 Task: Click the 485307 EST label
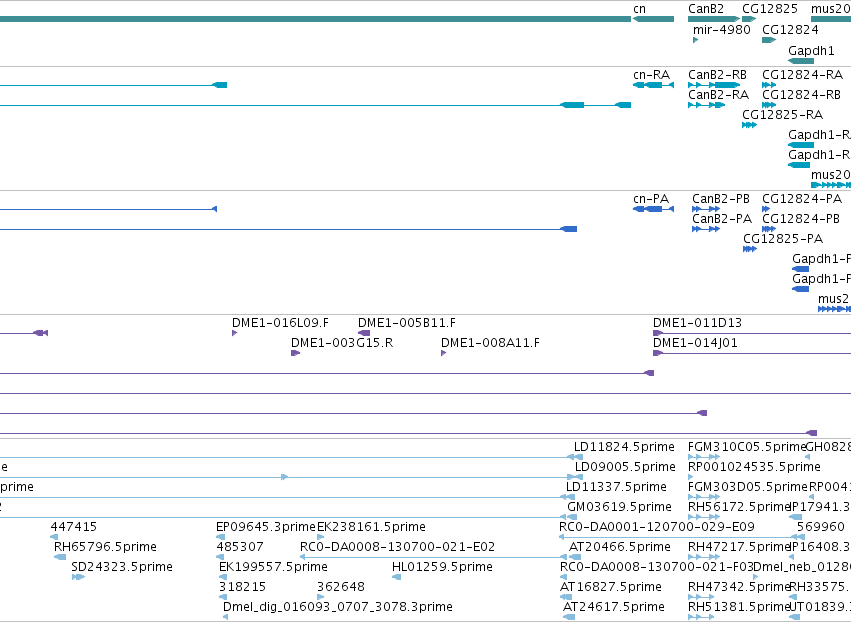(240, 547)
